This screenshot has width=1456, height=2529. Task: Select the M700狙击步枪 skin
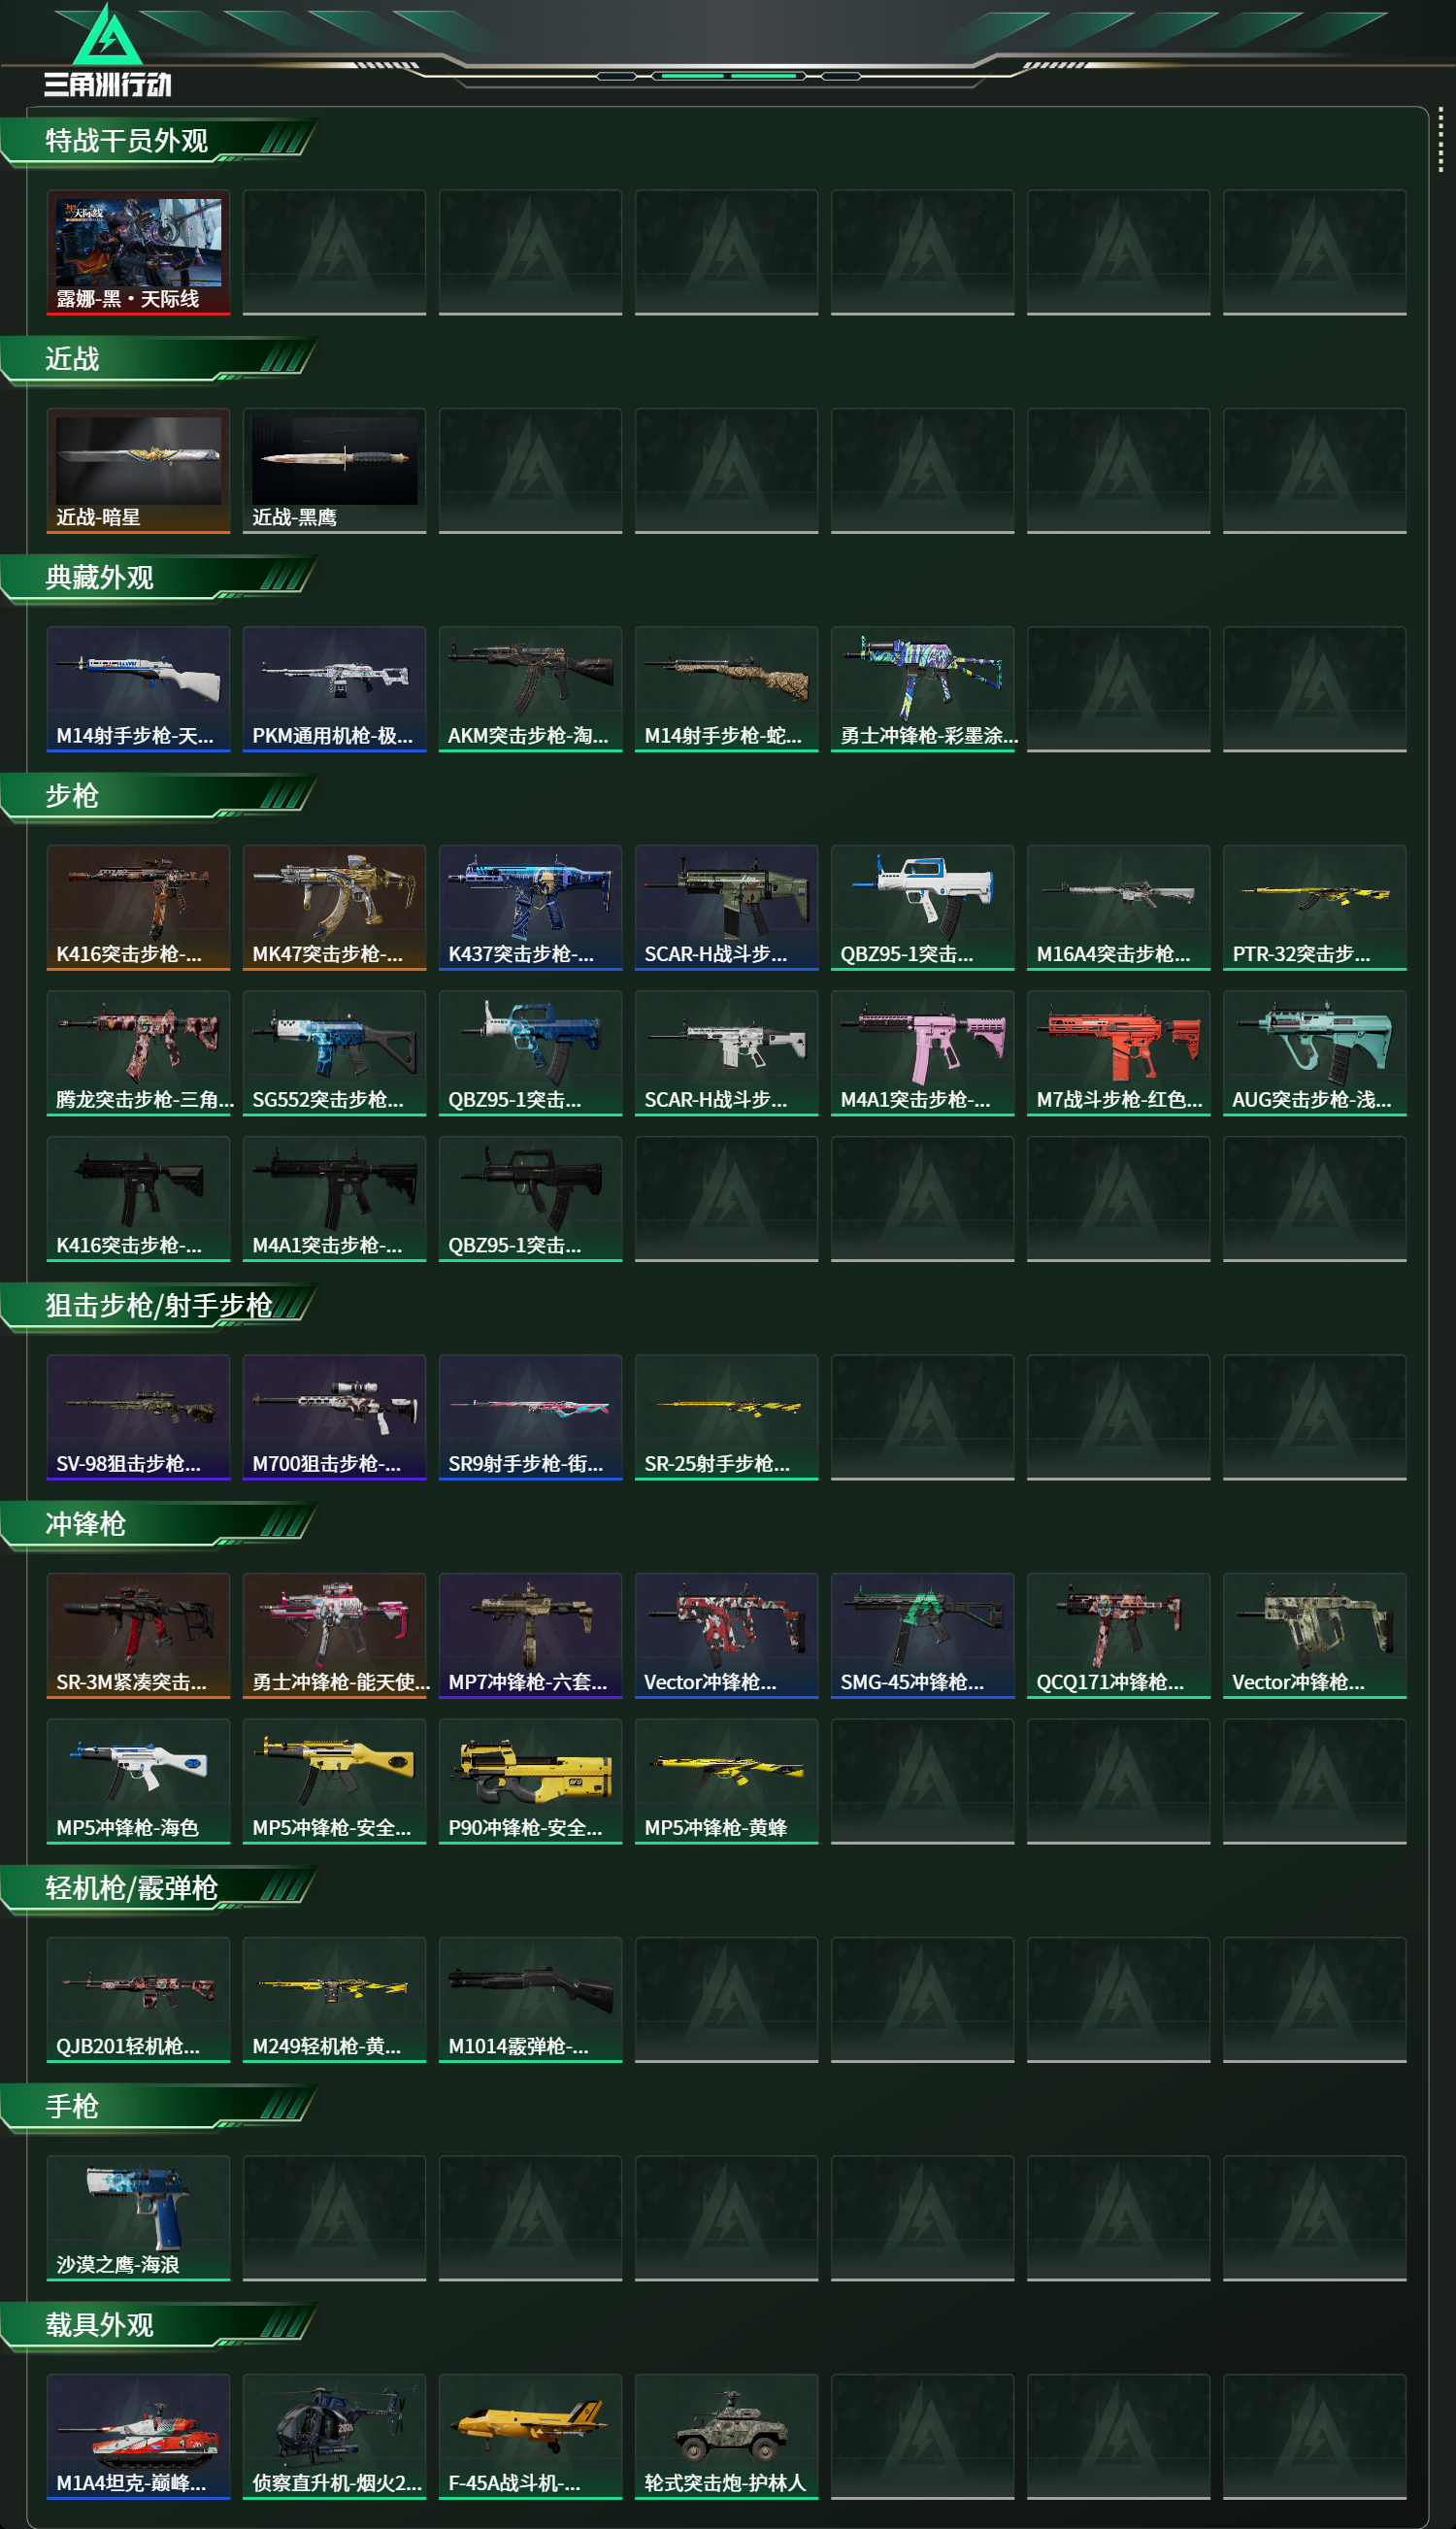pyautogui.click(x=334, y=1417)
